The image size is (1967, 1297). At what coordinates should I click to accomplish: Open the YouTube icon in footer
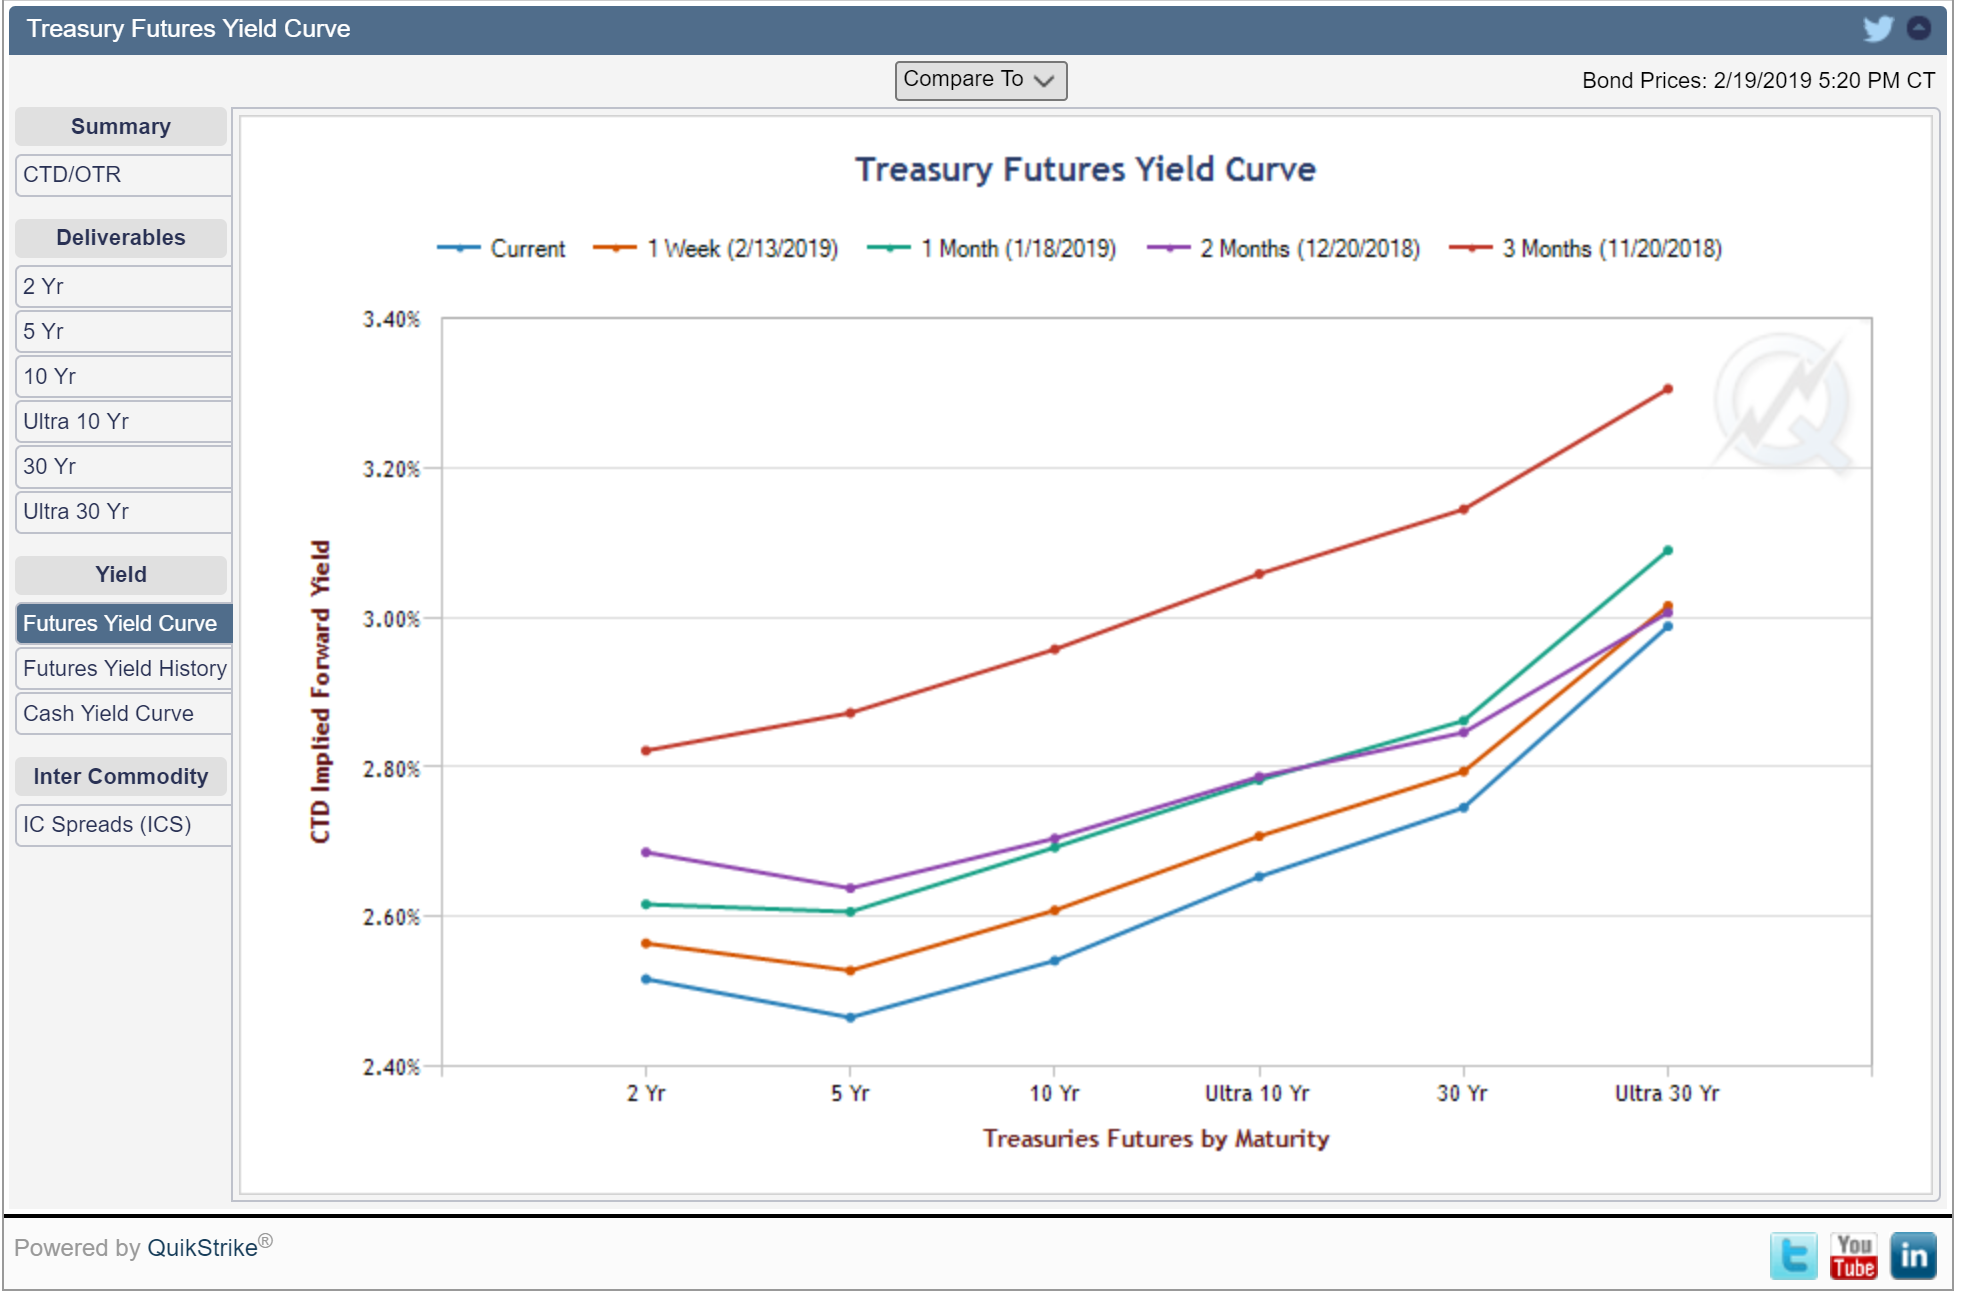(x=1853, y=1256)
